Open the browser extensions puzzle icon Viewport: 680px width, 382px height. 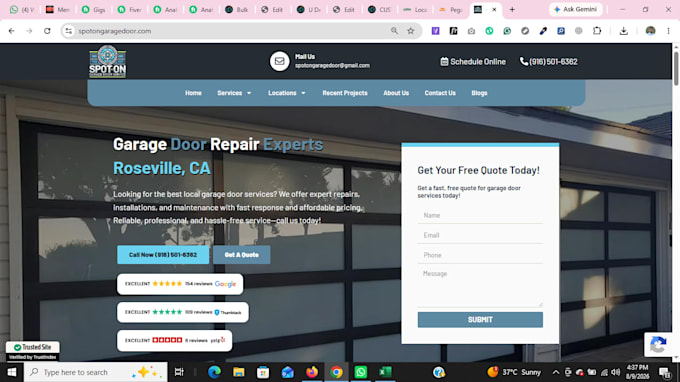(597, 31)
